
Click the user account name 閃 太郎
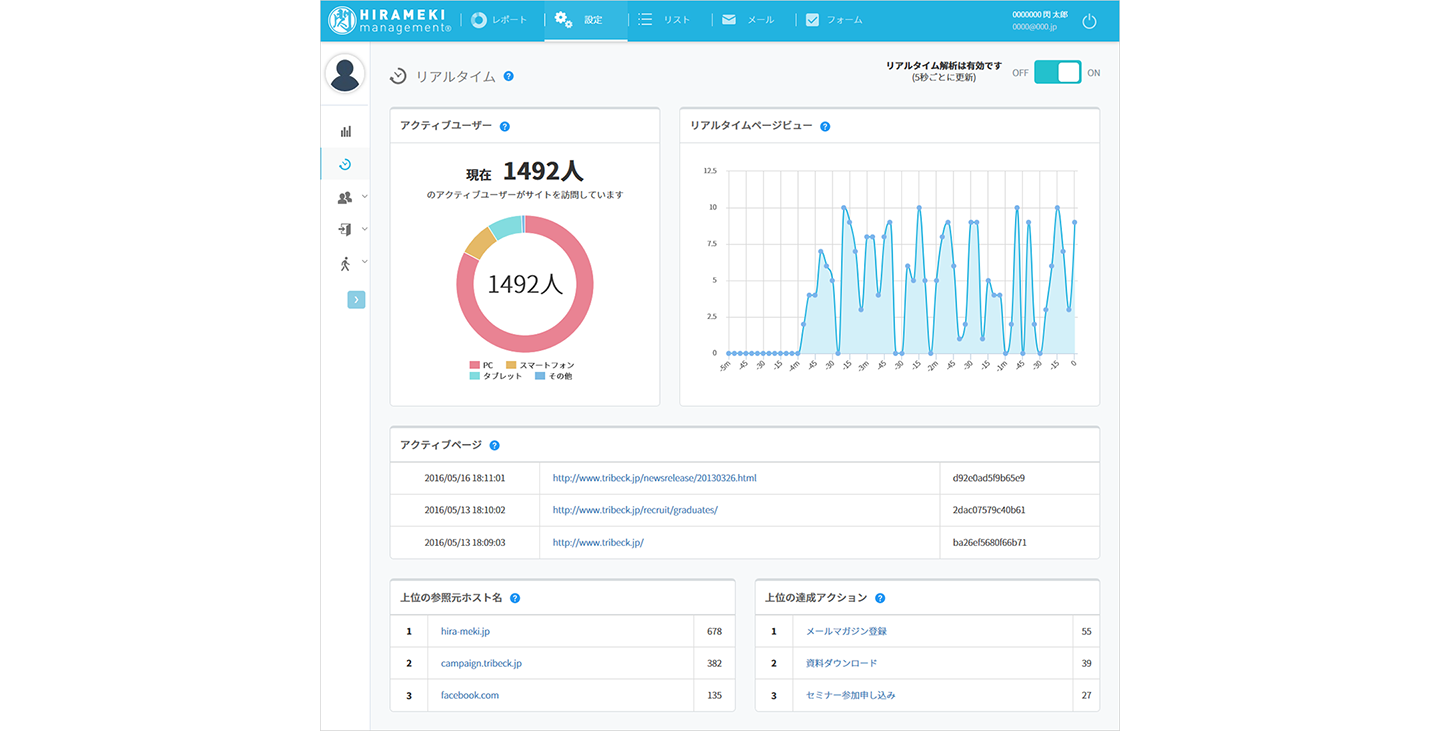point(1039,15)
